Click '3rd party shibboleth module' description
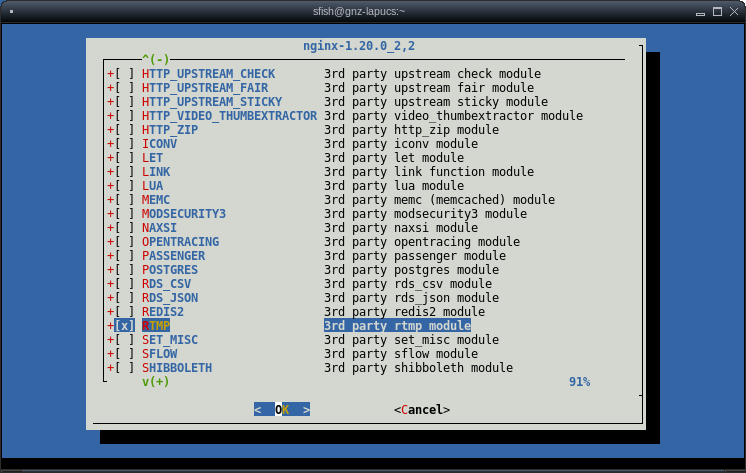 click(418, 368)
